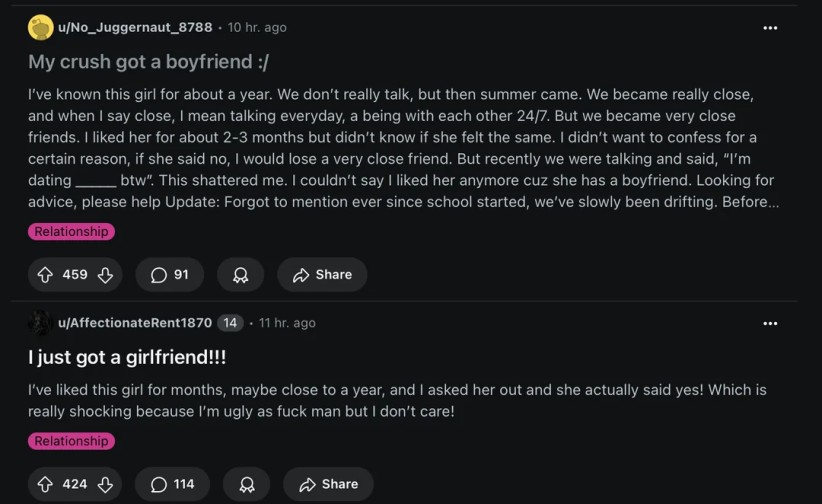Open the "I just got a girlfriend!!!" title
Screen dimensions: 822x504
pyautogui.click(x=127, y=357)
